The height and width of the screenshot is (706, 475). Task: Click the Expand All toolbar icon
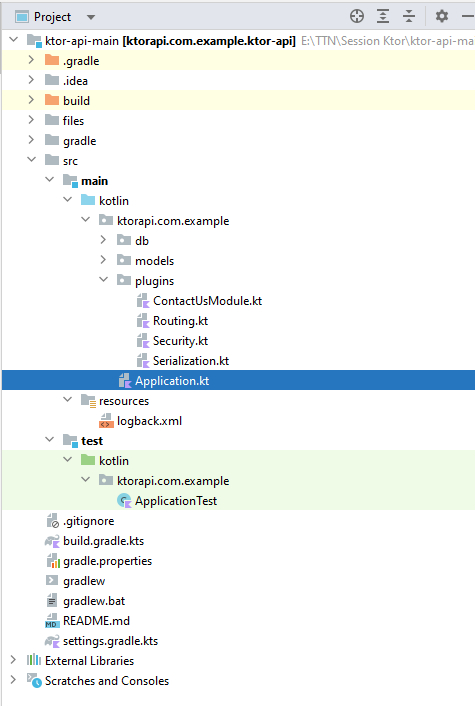click(383, 16)
